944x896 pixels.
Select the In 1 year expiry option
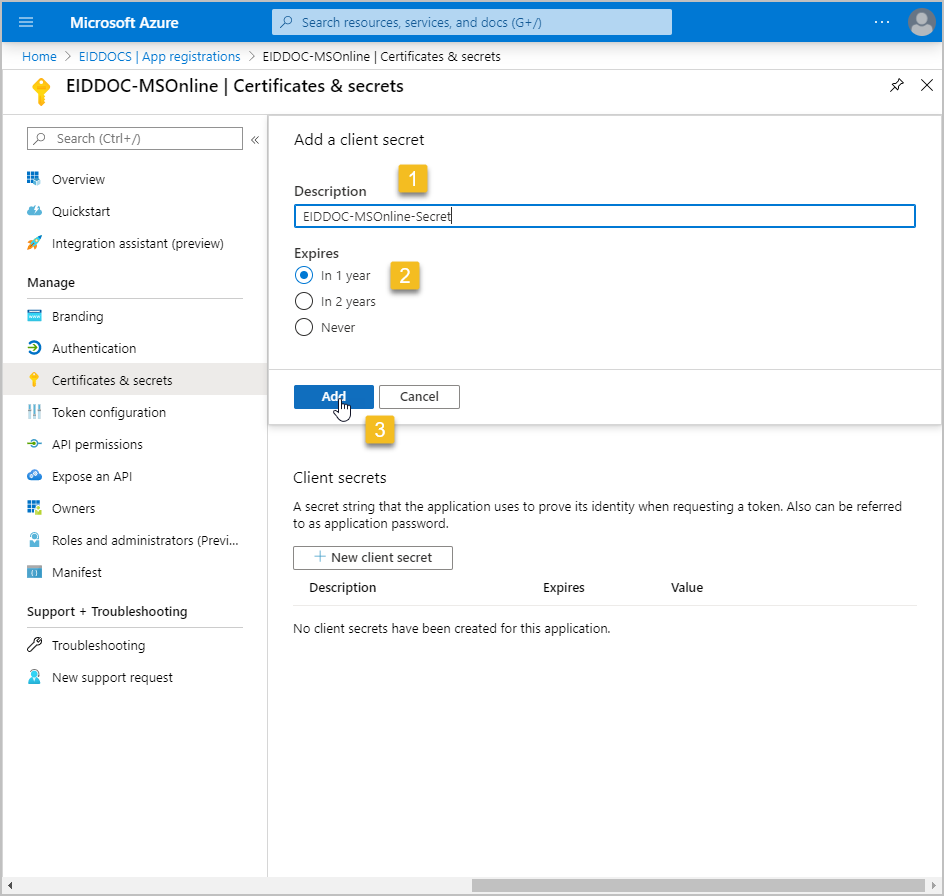click(x=304, y=275)
